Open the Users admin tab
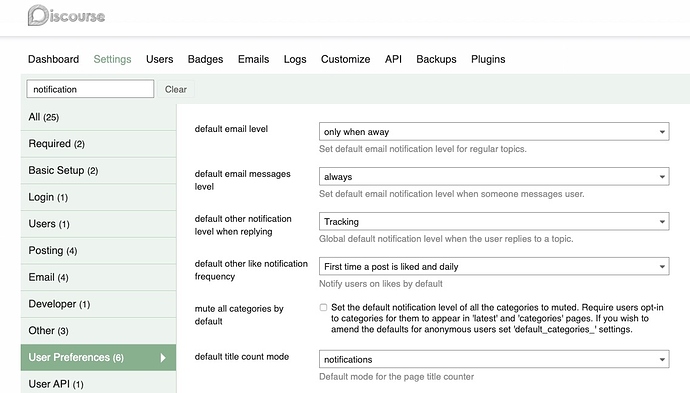 [159, 59]
